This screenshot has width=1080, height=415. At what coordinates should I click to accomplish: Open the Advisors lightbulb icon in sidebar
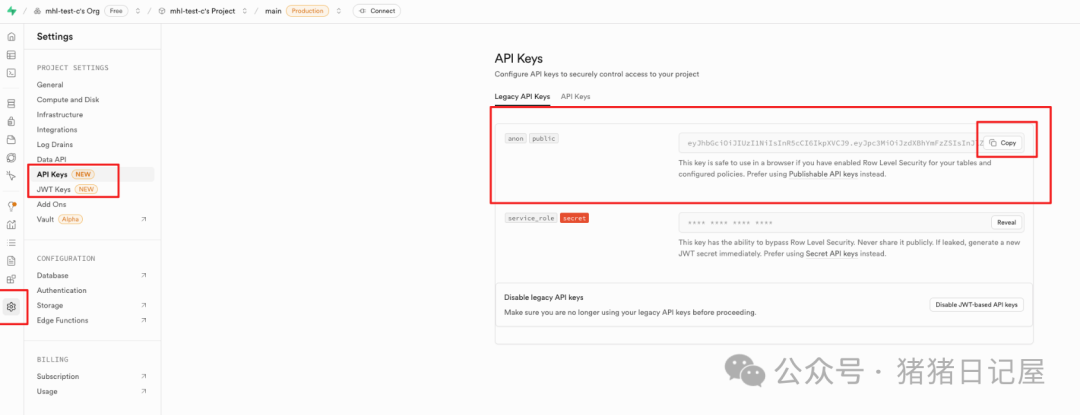click(x=11, y=206)
